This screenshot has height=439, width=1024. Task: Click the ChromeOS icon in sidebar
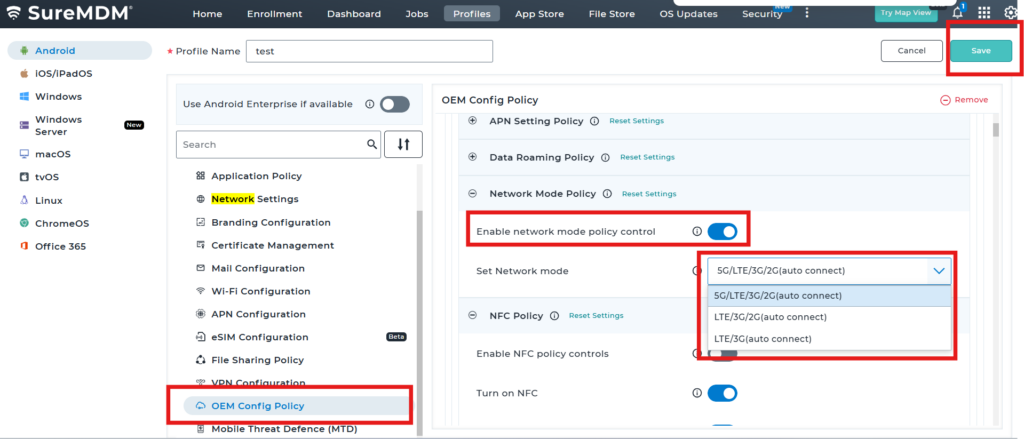24,223
